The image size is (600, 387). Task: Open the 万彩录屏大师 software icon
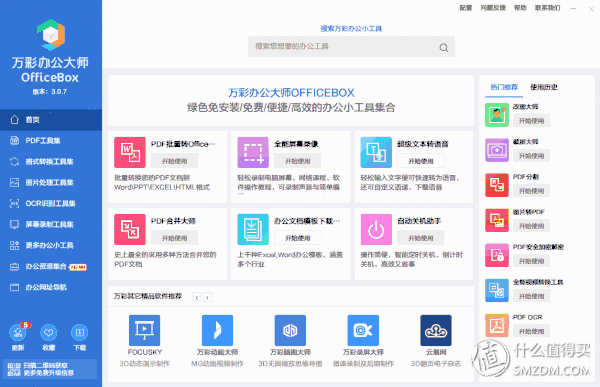[x=363, y=330]
